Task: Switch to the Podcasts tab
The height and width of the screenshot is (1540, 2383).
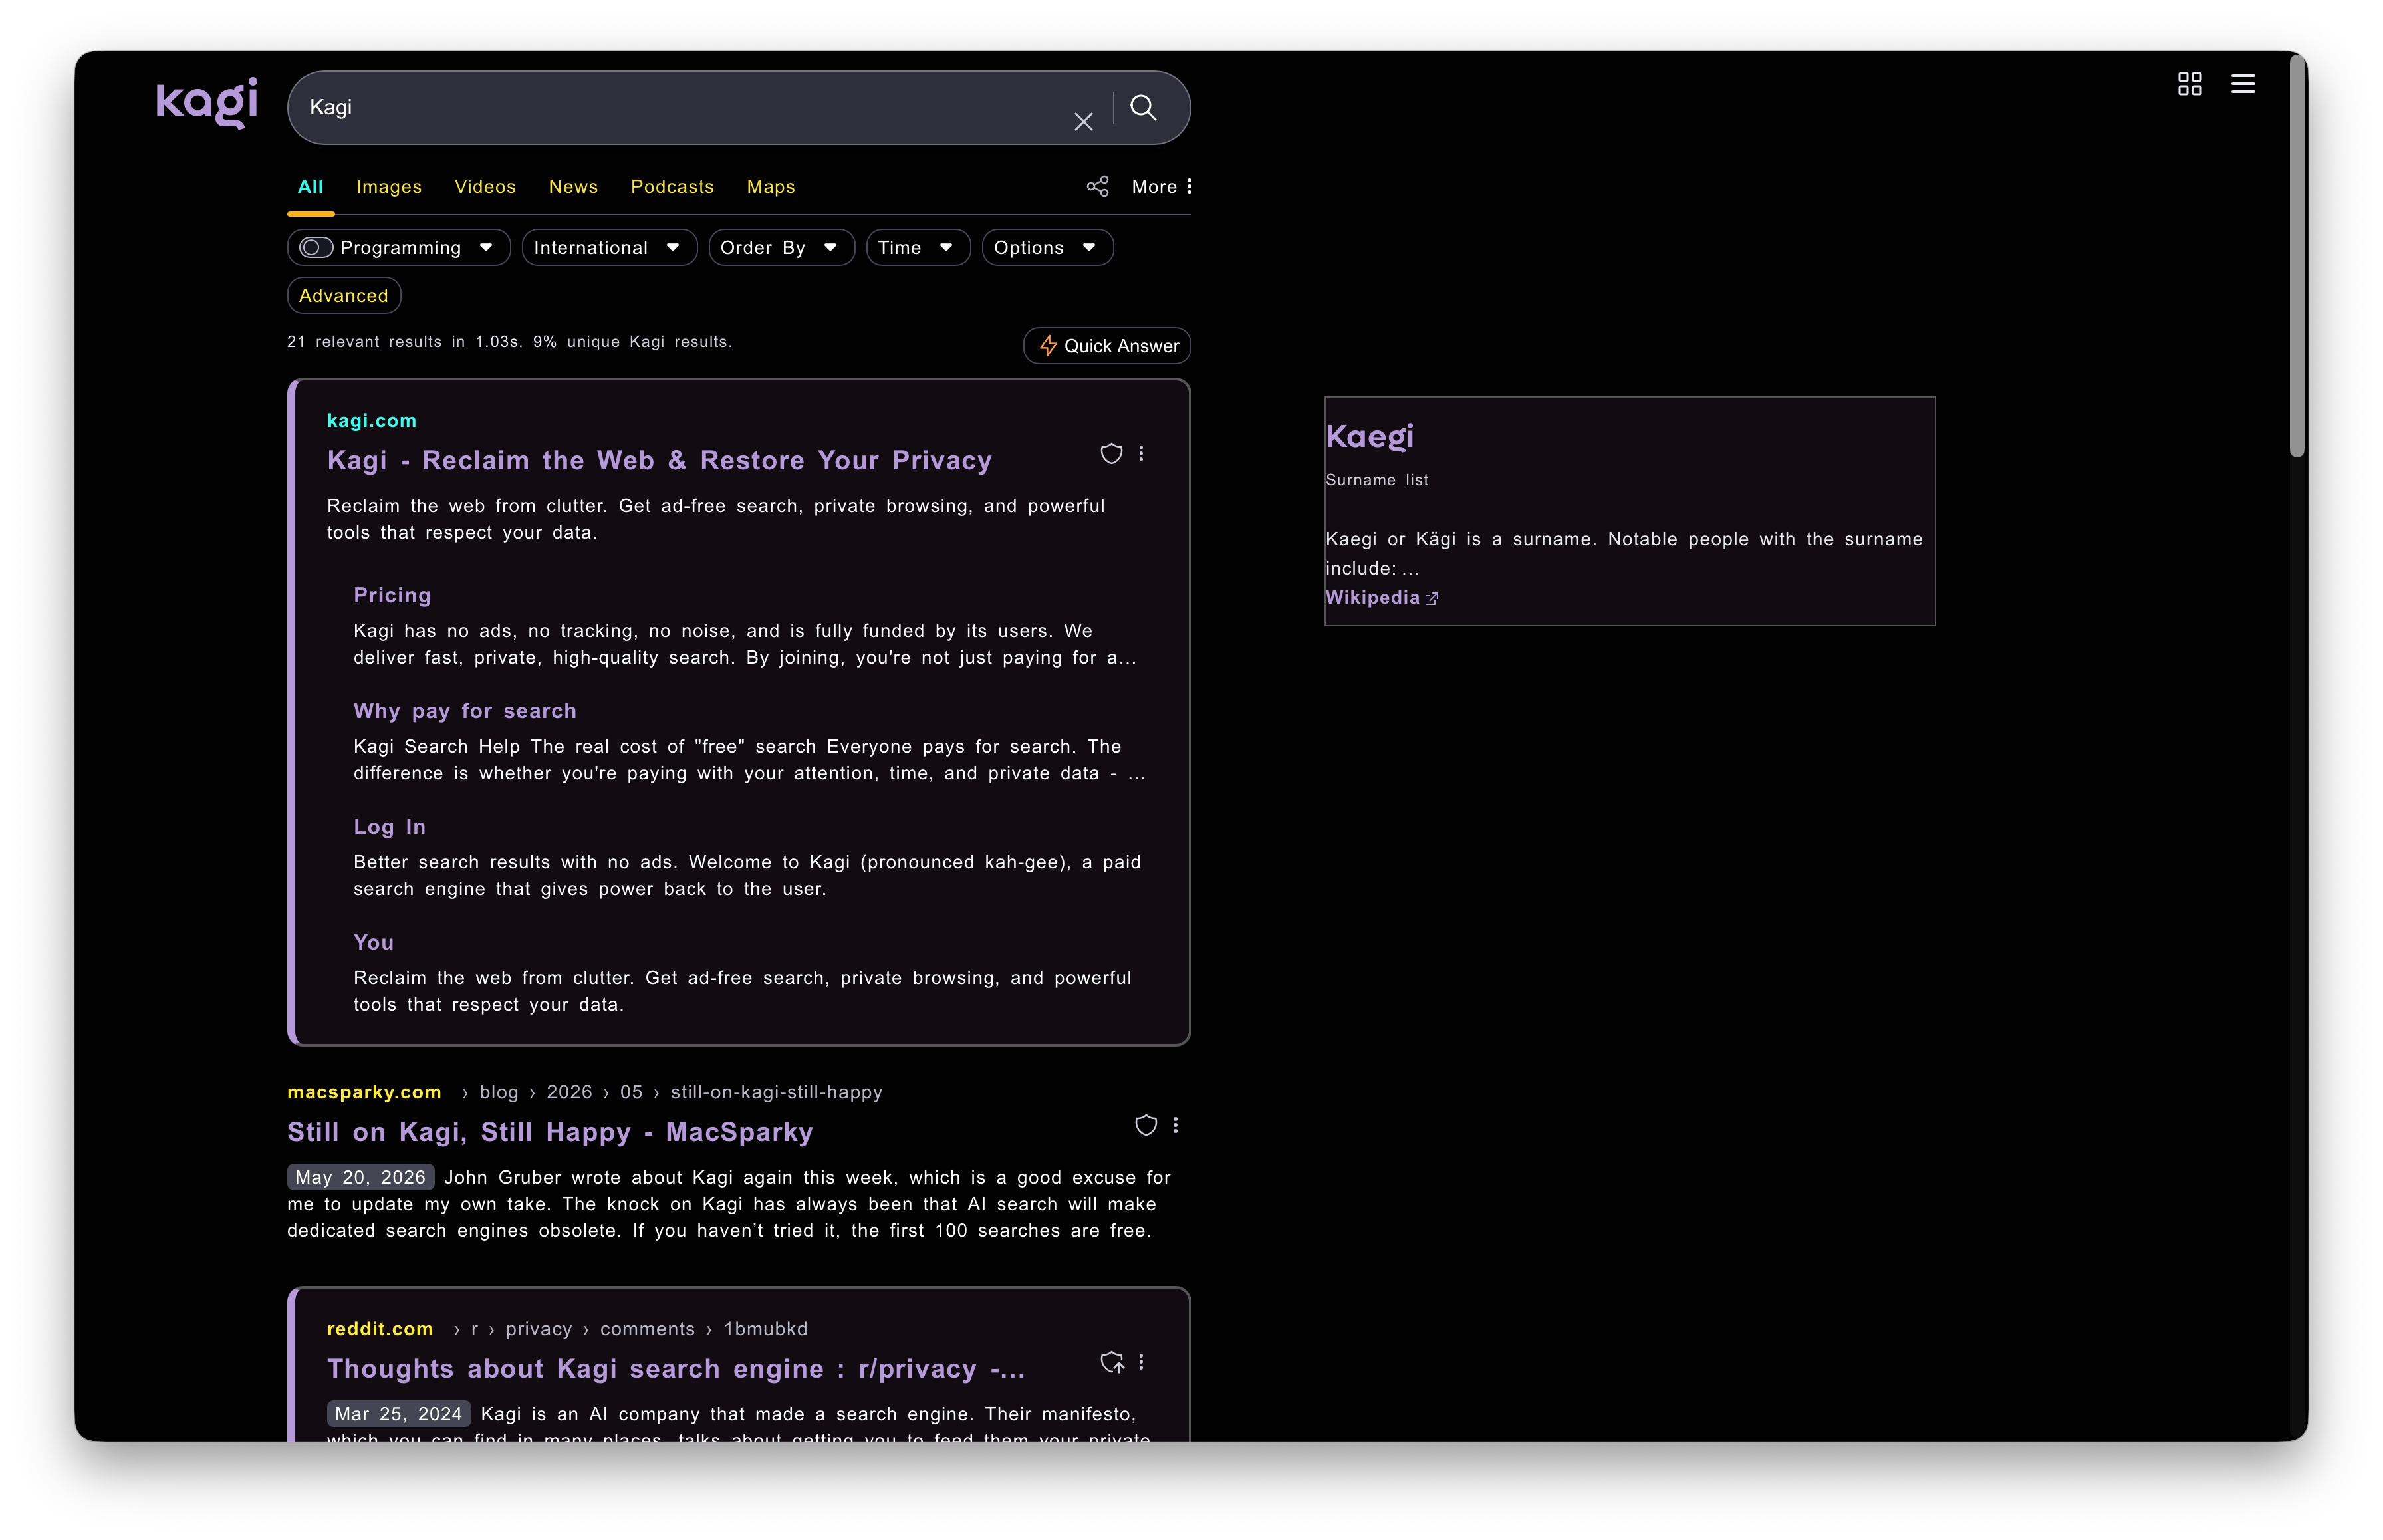Action: point(672,187)
